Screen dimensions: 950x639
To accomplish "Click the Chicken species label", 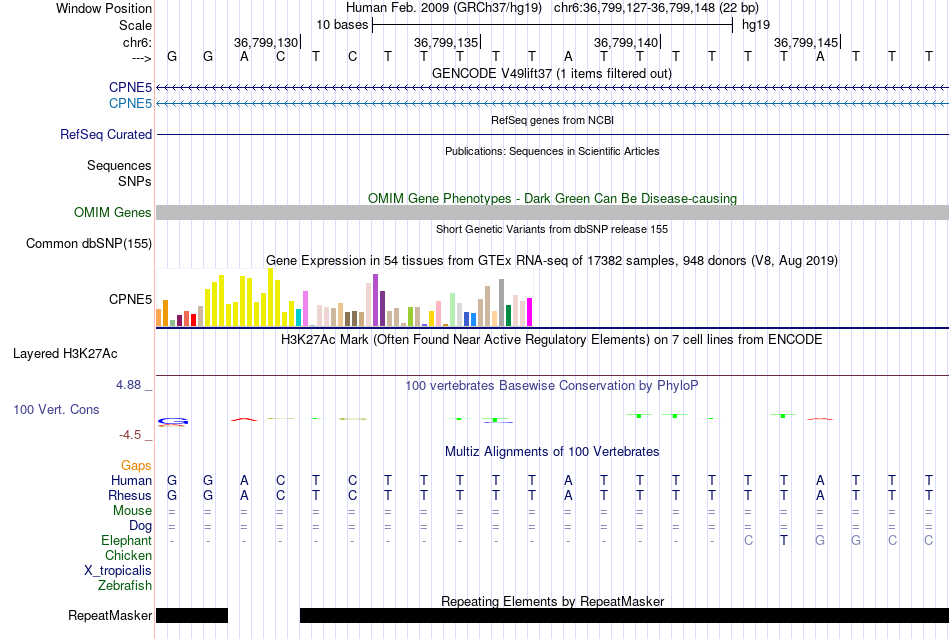I will (x=128, y=555).
